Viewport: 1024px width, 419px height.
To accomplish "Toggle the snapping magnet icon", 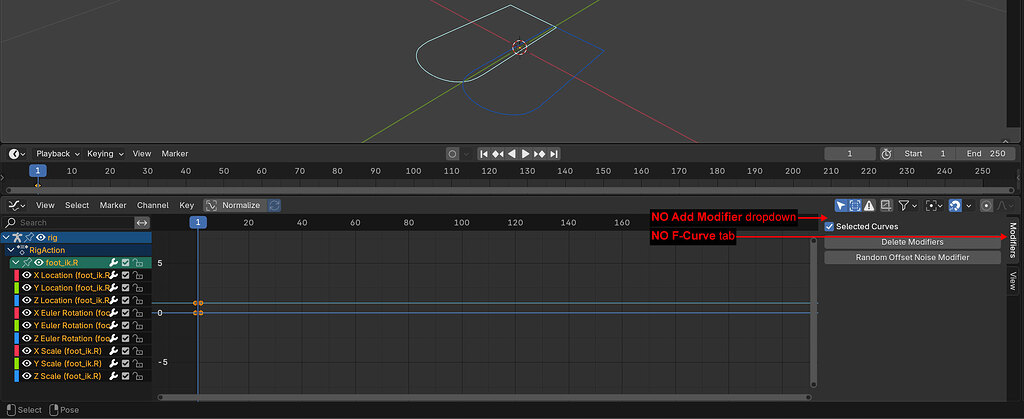I will point(955,205).
